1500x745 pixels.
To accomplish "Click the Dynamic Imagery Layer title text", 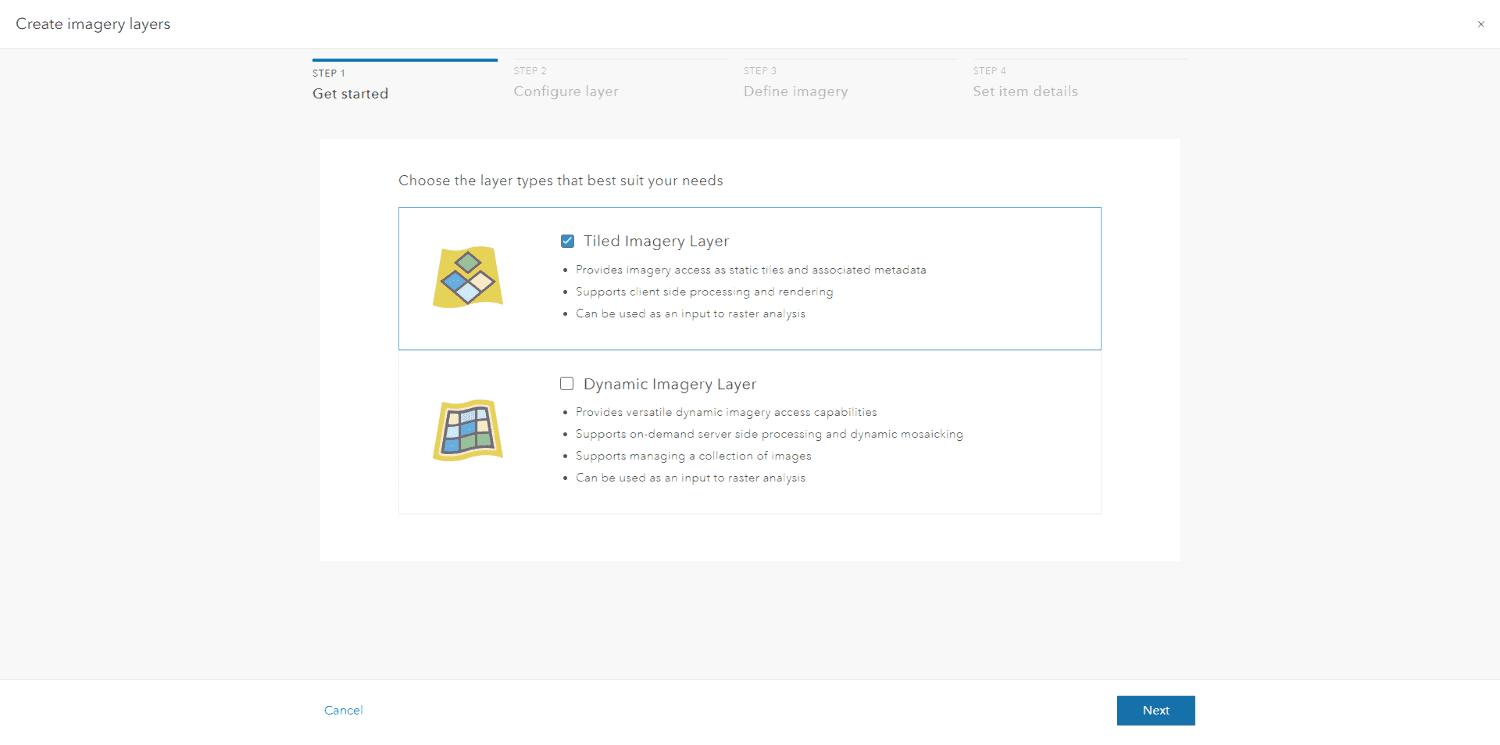I will tap(669, 383).
